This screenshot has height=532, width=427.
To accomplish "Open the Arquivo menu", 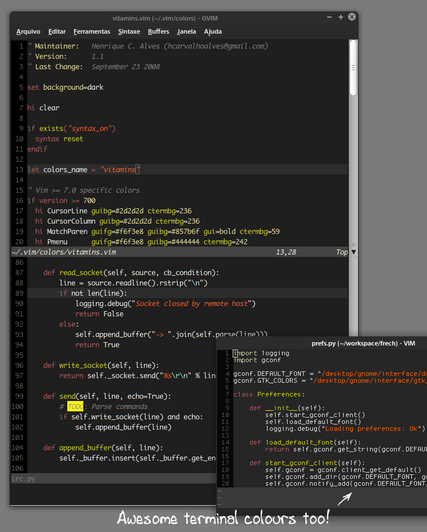I will pos(28,32).
